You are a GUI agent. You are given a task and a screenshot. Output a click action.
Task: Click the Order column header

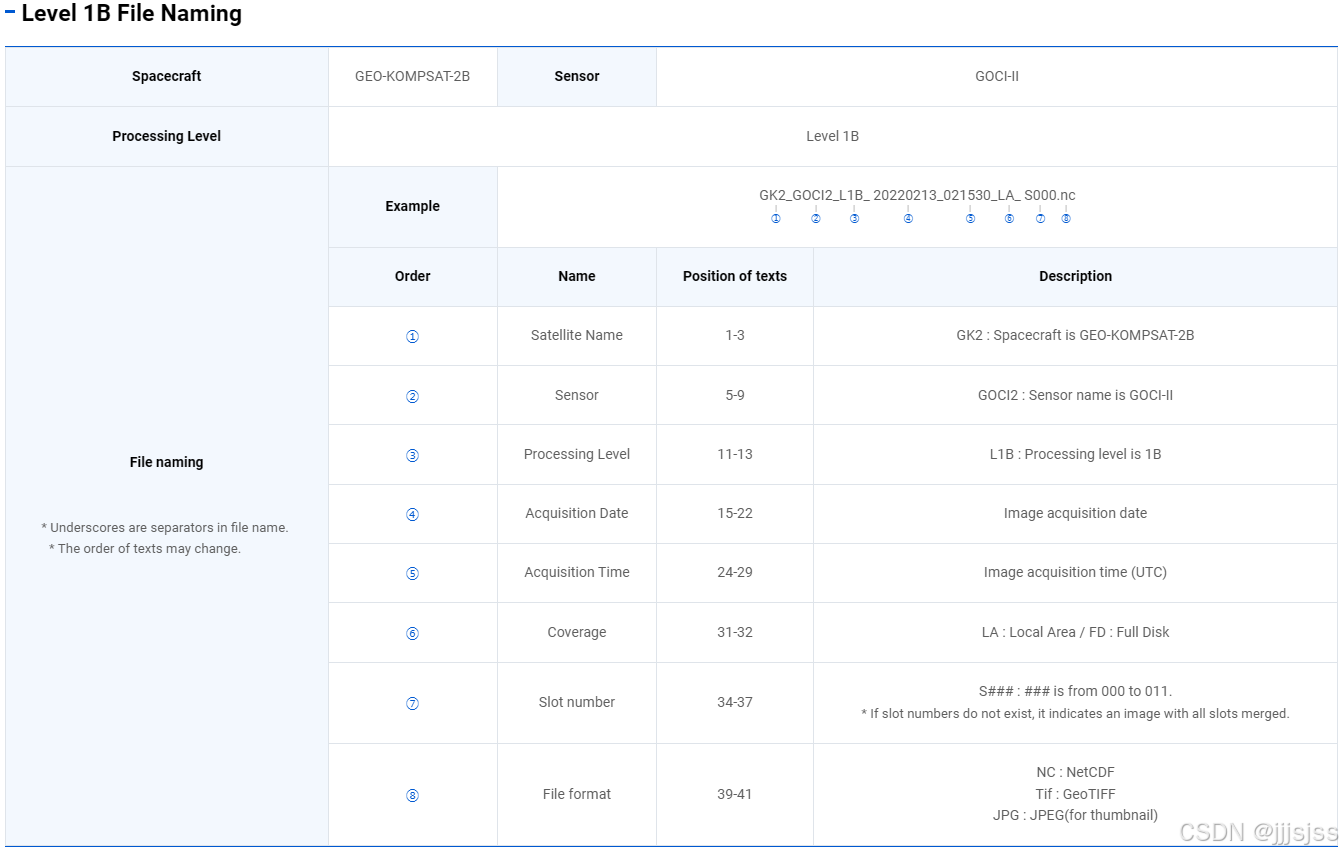point(413,276)
